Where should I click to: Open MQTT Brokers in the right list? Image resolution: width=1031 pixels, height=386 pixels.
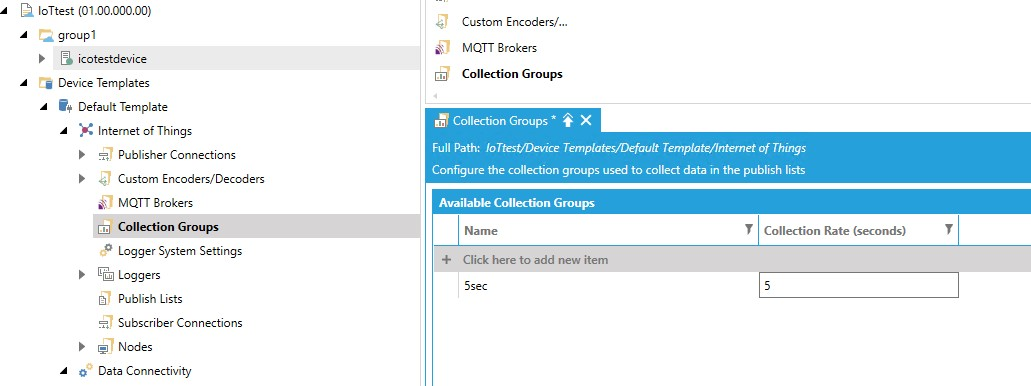coord(499,48)
